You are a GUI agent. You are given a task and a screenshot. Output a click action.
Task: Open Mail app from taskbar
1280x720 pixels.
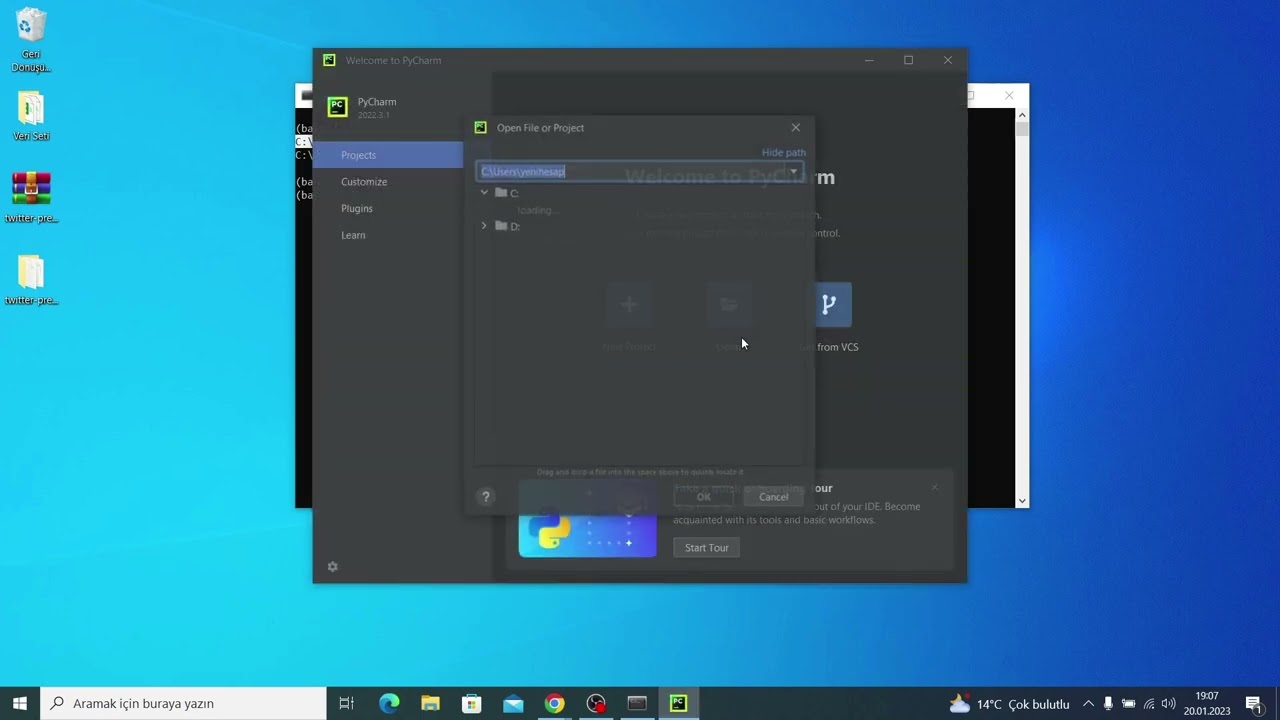513,703
